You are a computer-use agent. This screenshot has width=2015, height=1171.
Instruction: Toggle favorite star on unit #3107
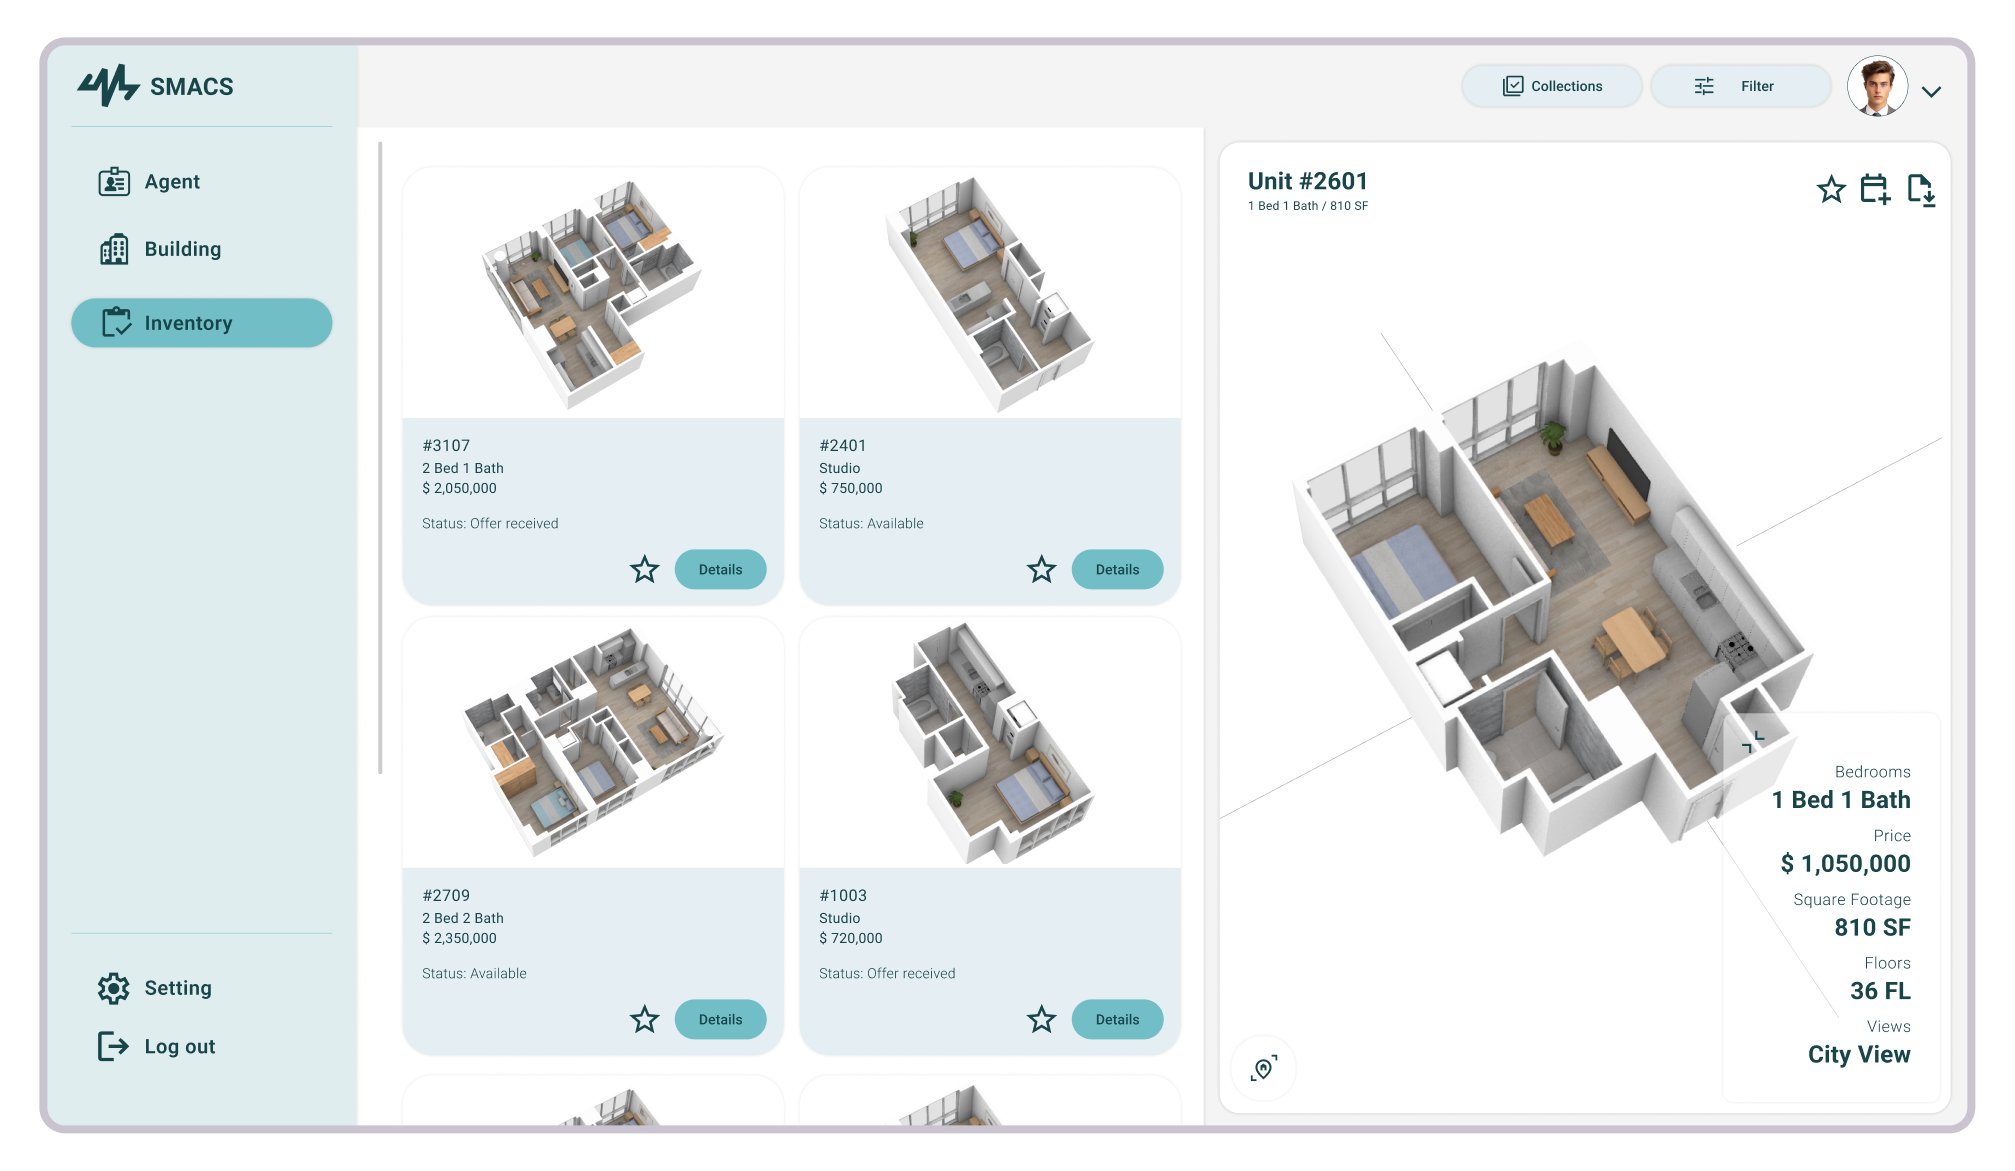tap(645, 570)
